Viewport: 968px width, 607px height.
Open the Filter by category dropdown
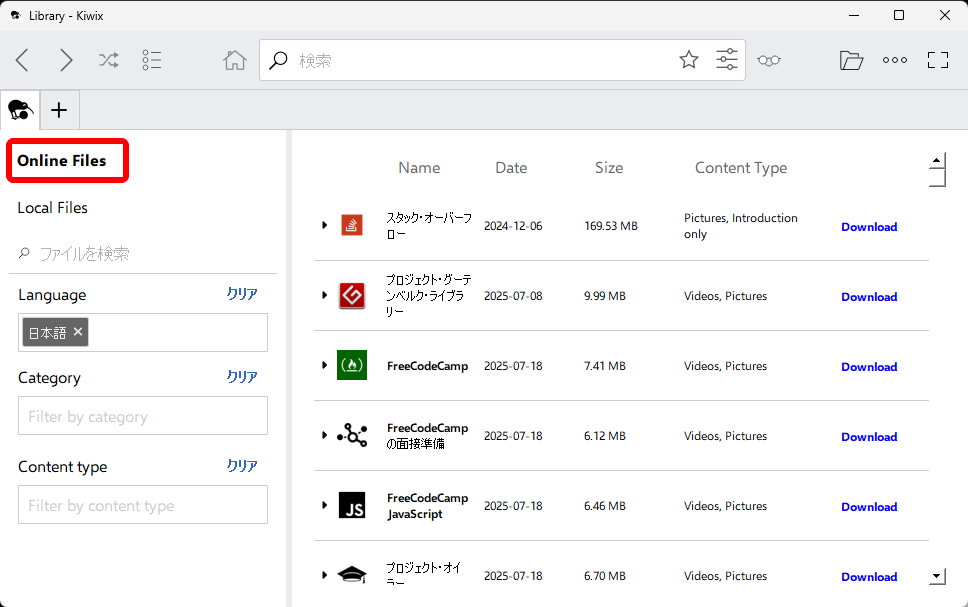click(143, 416)
